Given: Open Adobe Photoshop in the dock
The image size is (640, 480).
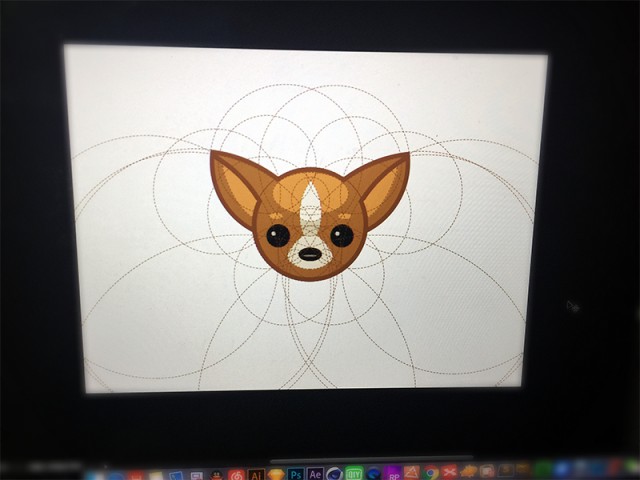Looking at the screenshot, I should tap(296, 475).
